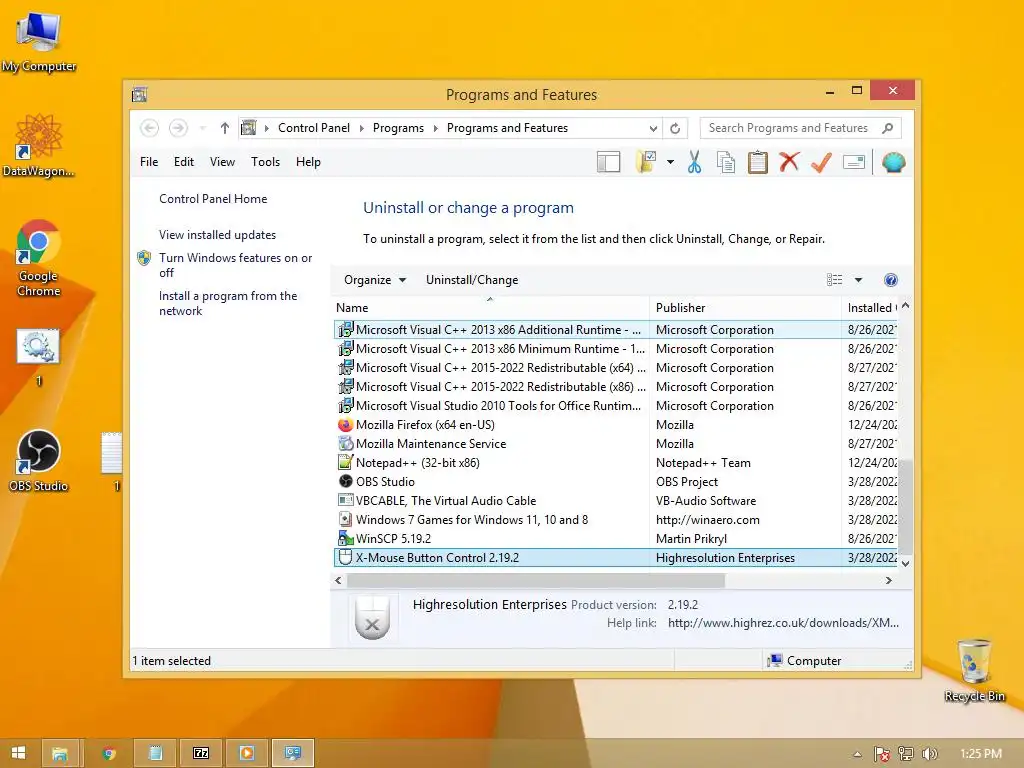Open the Recycle Bin desktop icon
The image size is (1024, 768).
pos(974,670)
